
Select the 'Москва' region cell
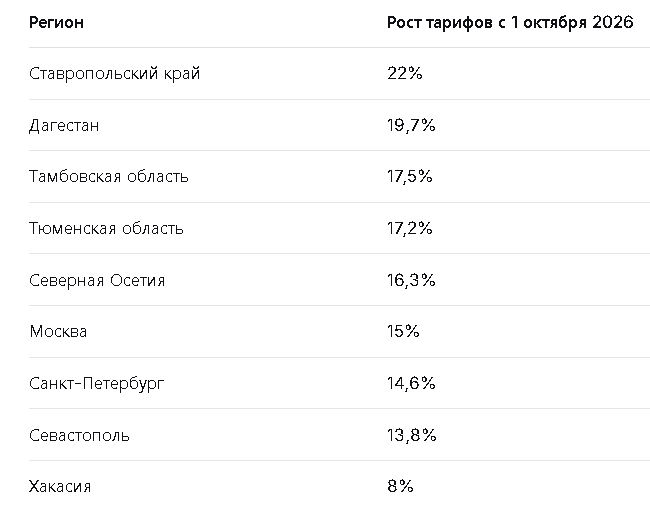(58, 332)
